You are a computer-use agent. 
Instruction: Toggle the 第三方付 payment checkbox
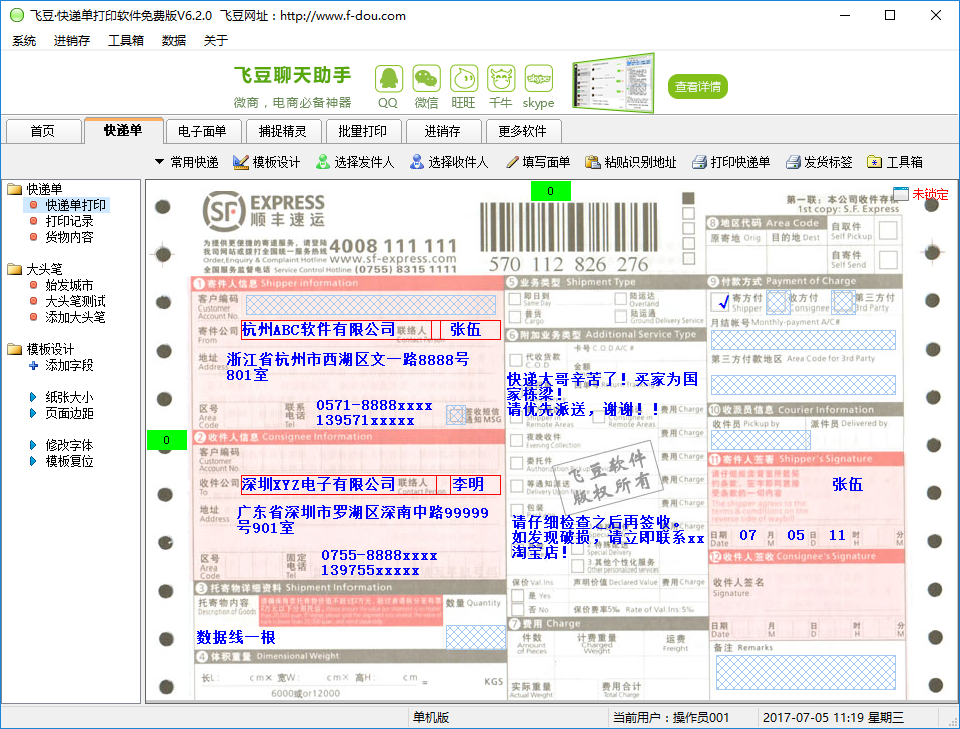844,301
